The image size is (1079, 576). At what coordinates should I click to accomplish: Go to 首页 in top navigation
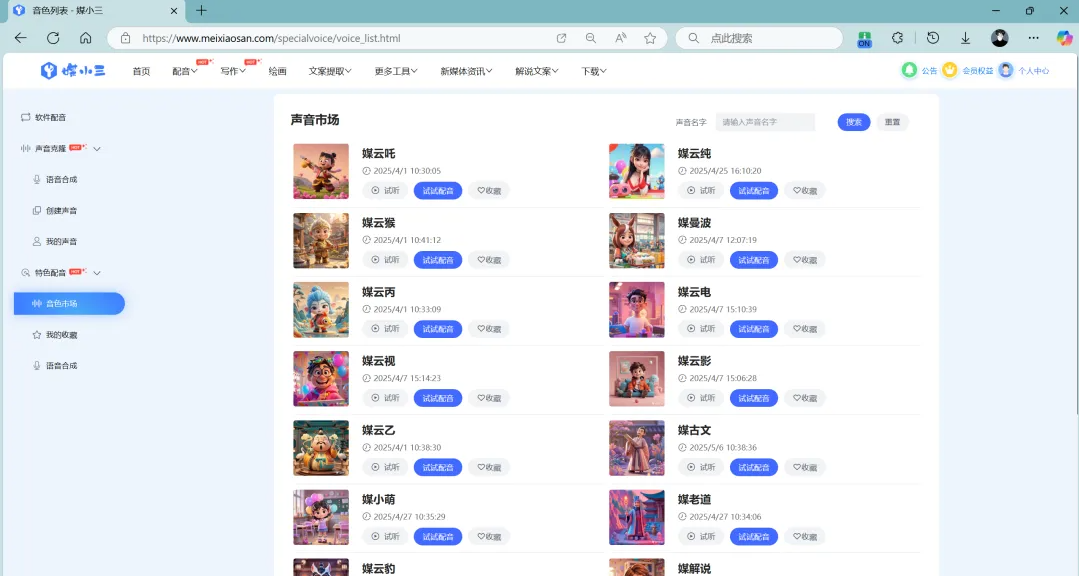tap(141, 71)
